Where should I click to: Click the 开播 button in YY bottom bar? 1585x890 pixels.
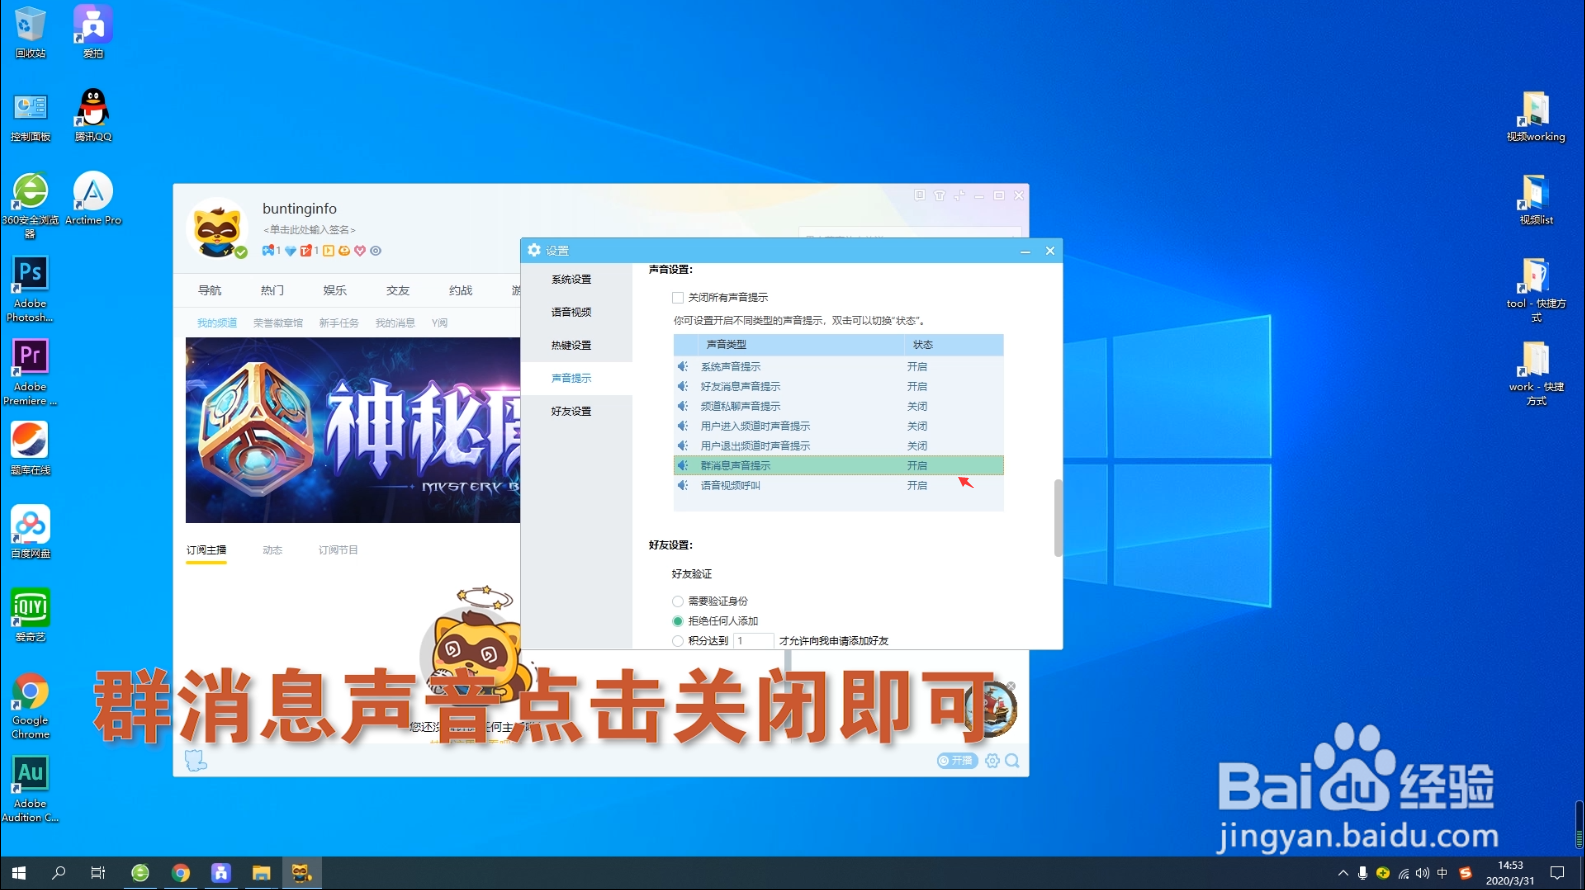pyautogui.click(x=957, y=761)
